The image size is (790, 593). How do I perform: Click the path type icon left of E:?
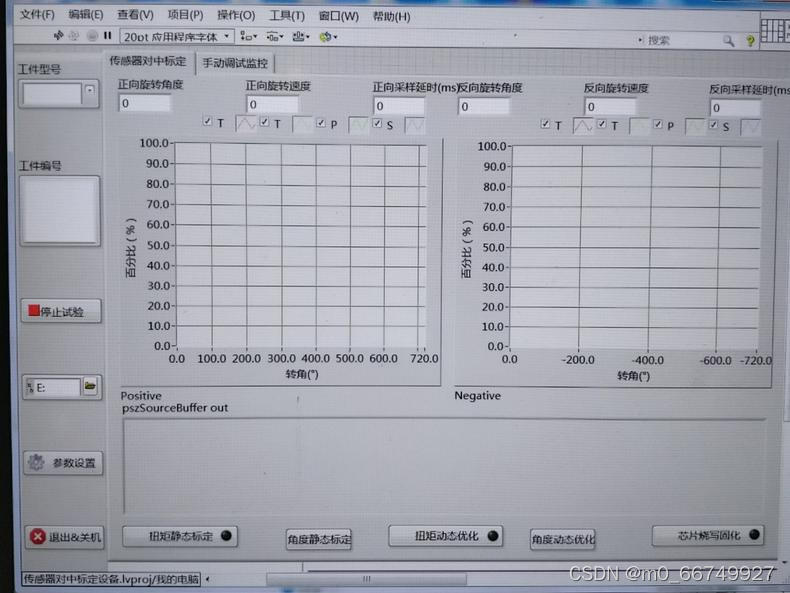pyautogui.click(x=30, y=387)
